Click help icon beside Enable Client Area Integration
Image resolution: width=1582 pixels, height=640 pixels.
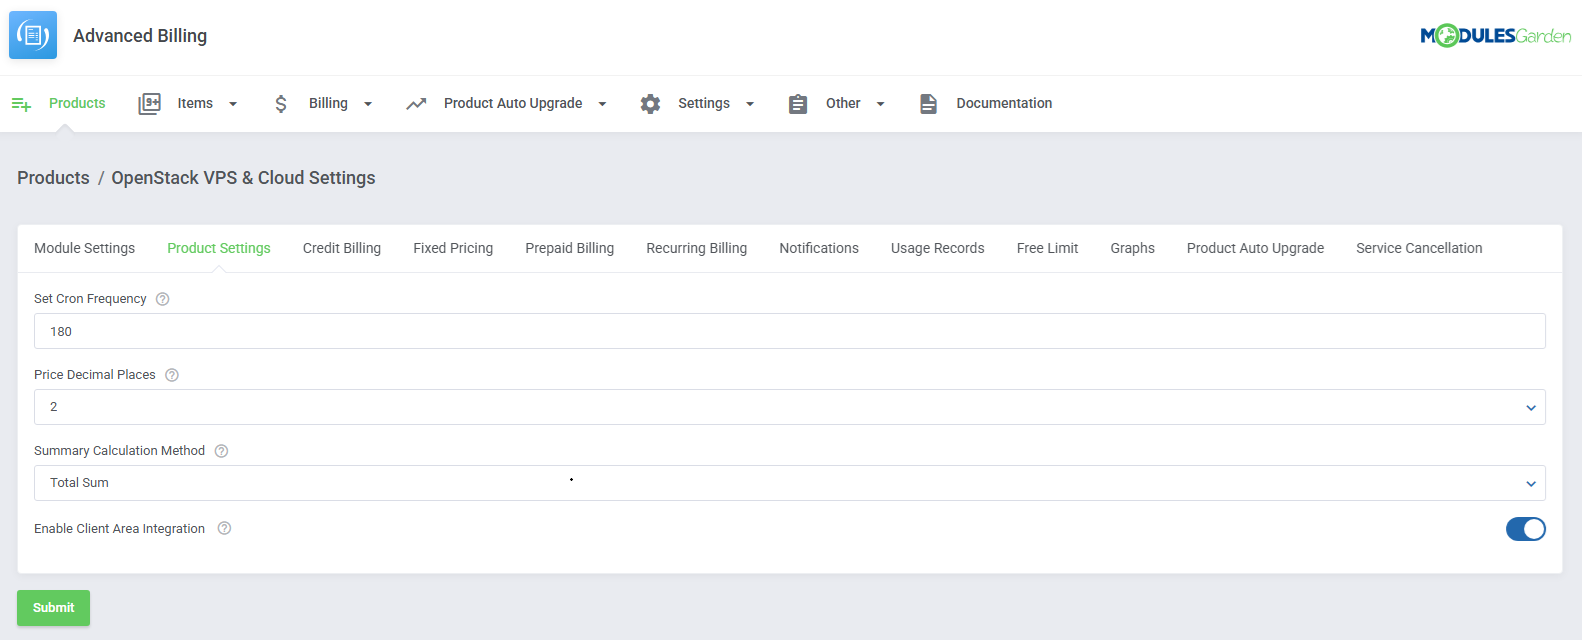[x=225, y=528]
